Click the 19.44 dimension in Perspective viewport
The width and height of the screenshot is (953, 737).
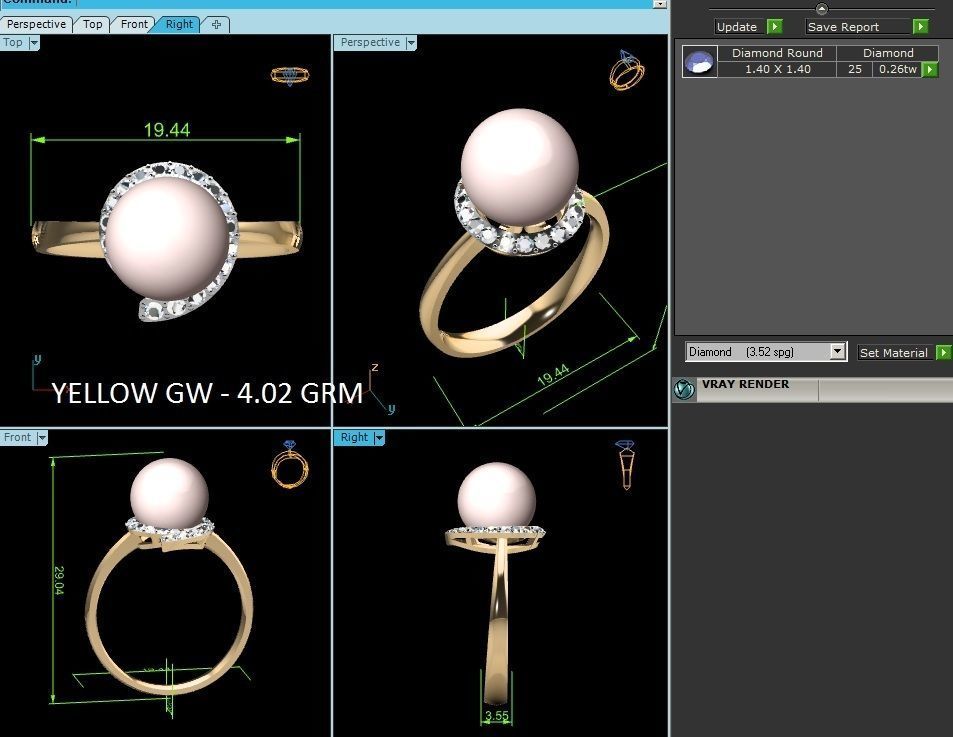pyautogui.click(x=554, y=375)
